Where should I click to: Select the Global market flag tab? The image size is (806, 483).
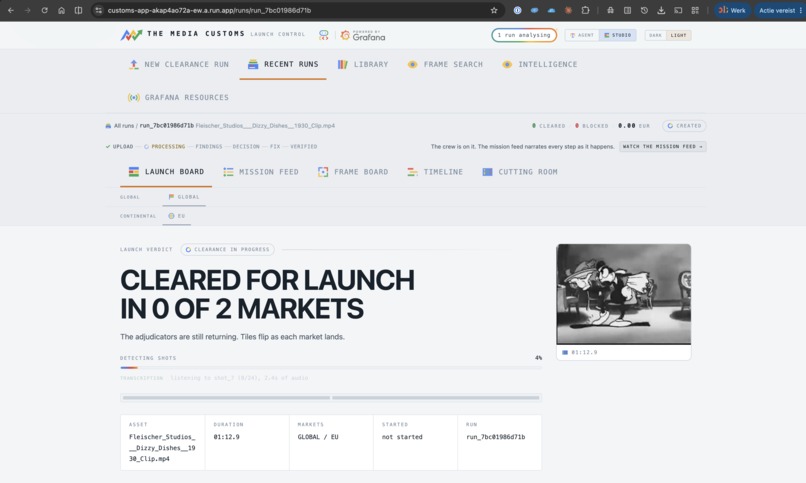click(x=184, y=197)
